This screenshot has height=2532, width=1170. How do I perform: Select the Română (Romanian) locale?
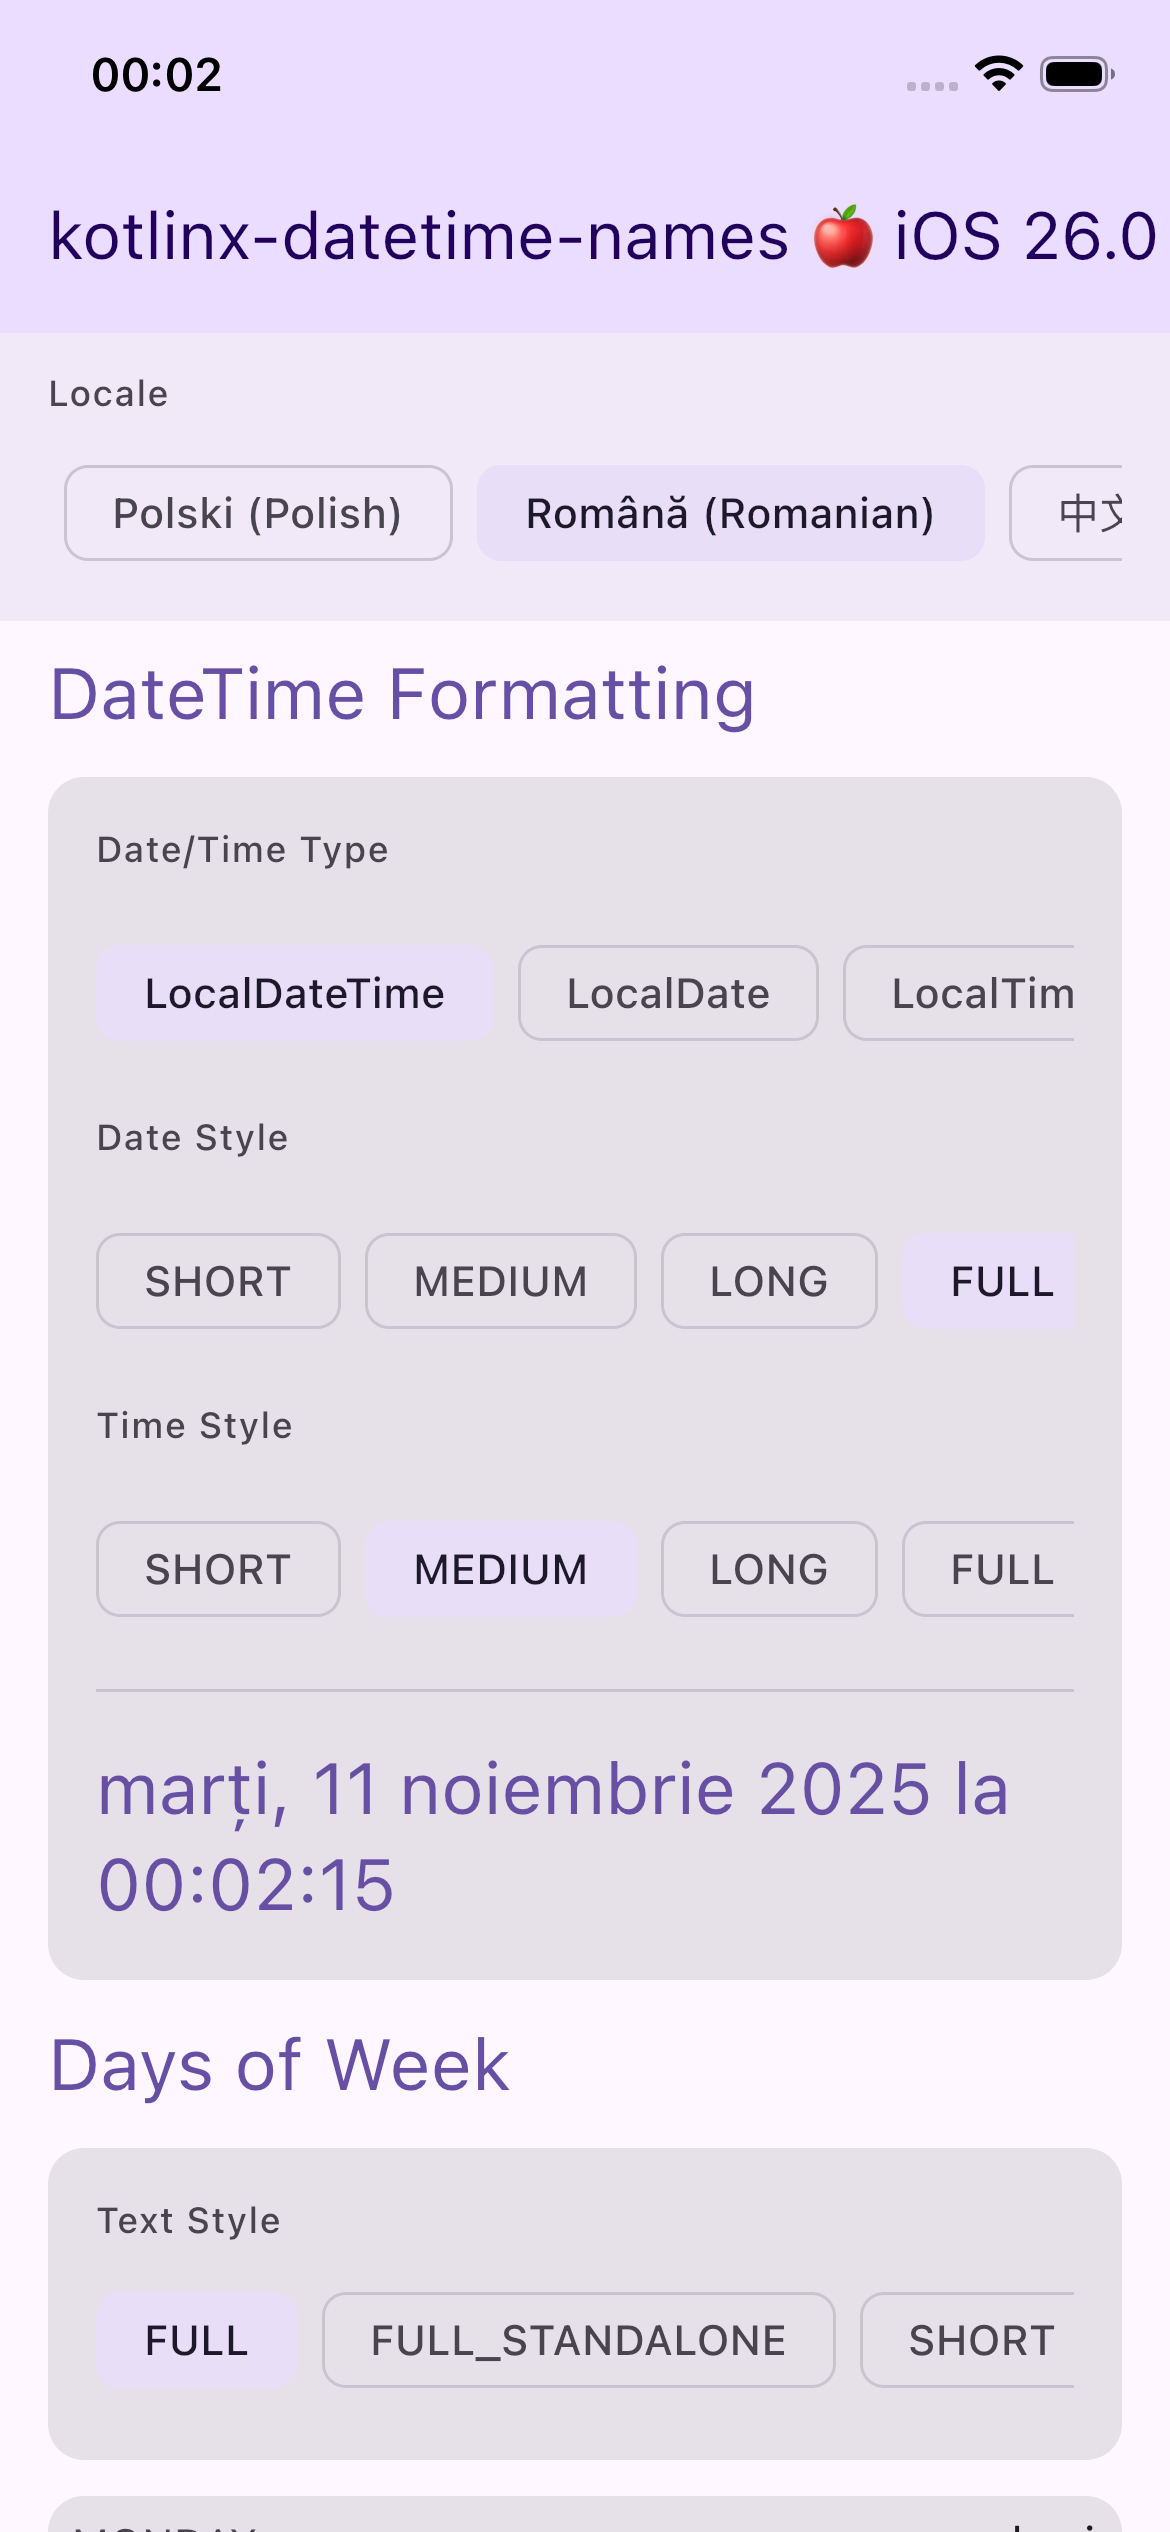pyautogui.click(x=731, y=513)
